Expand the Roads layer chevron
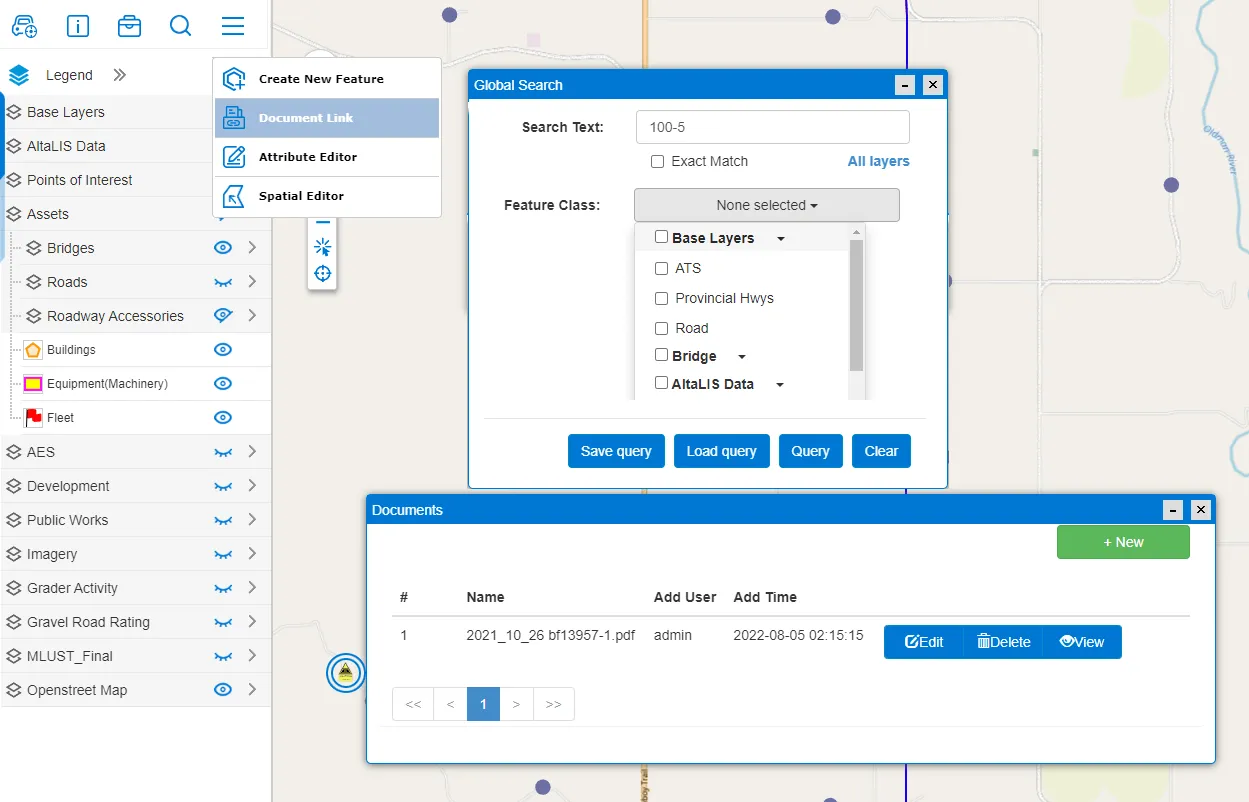The image size is (1249, 802). coord(252,282)
